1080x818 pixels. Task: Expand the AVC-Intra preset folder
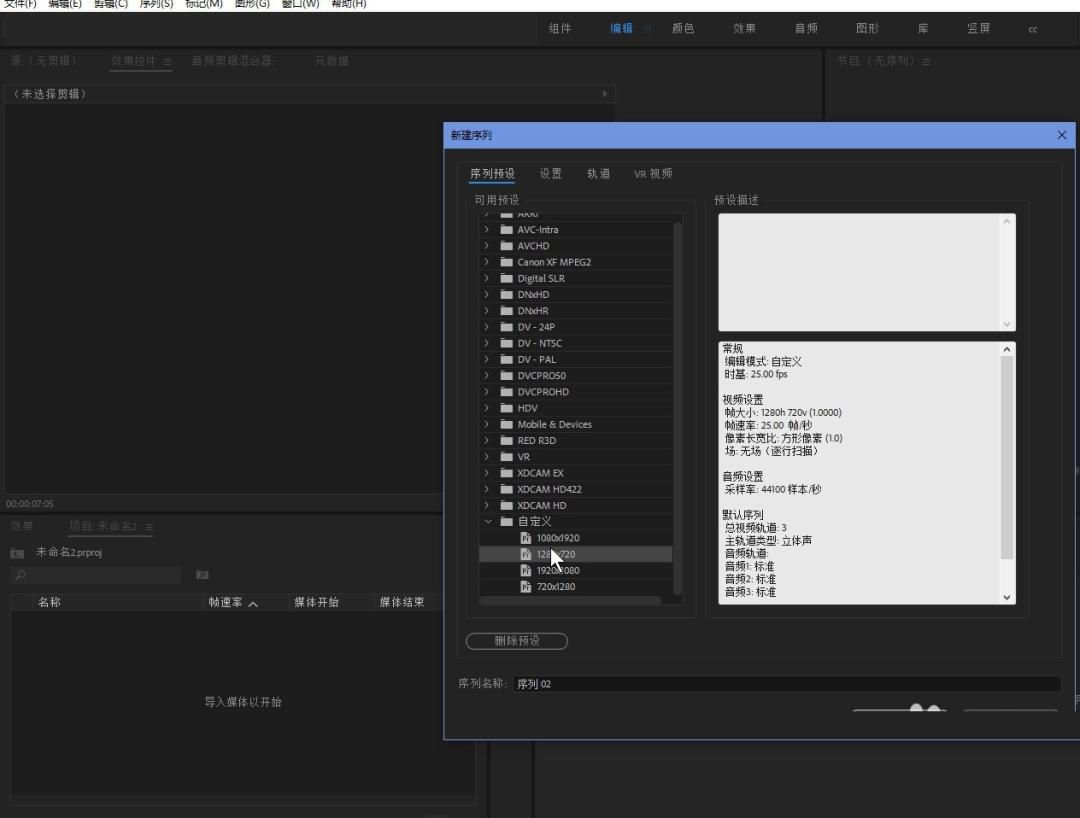[x=487, y=229]
